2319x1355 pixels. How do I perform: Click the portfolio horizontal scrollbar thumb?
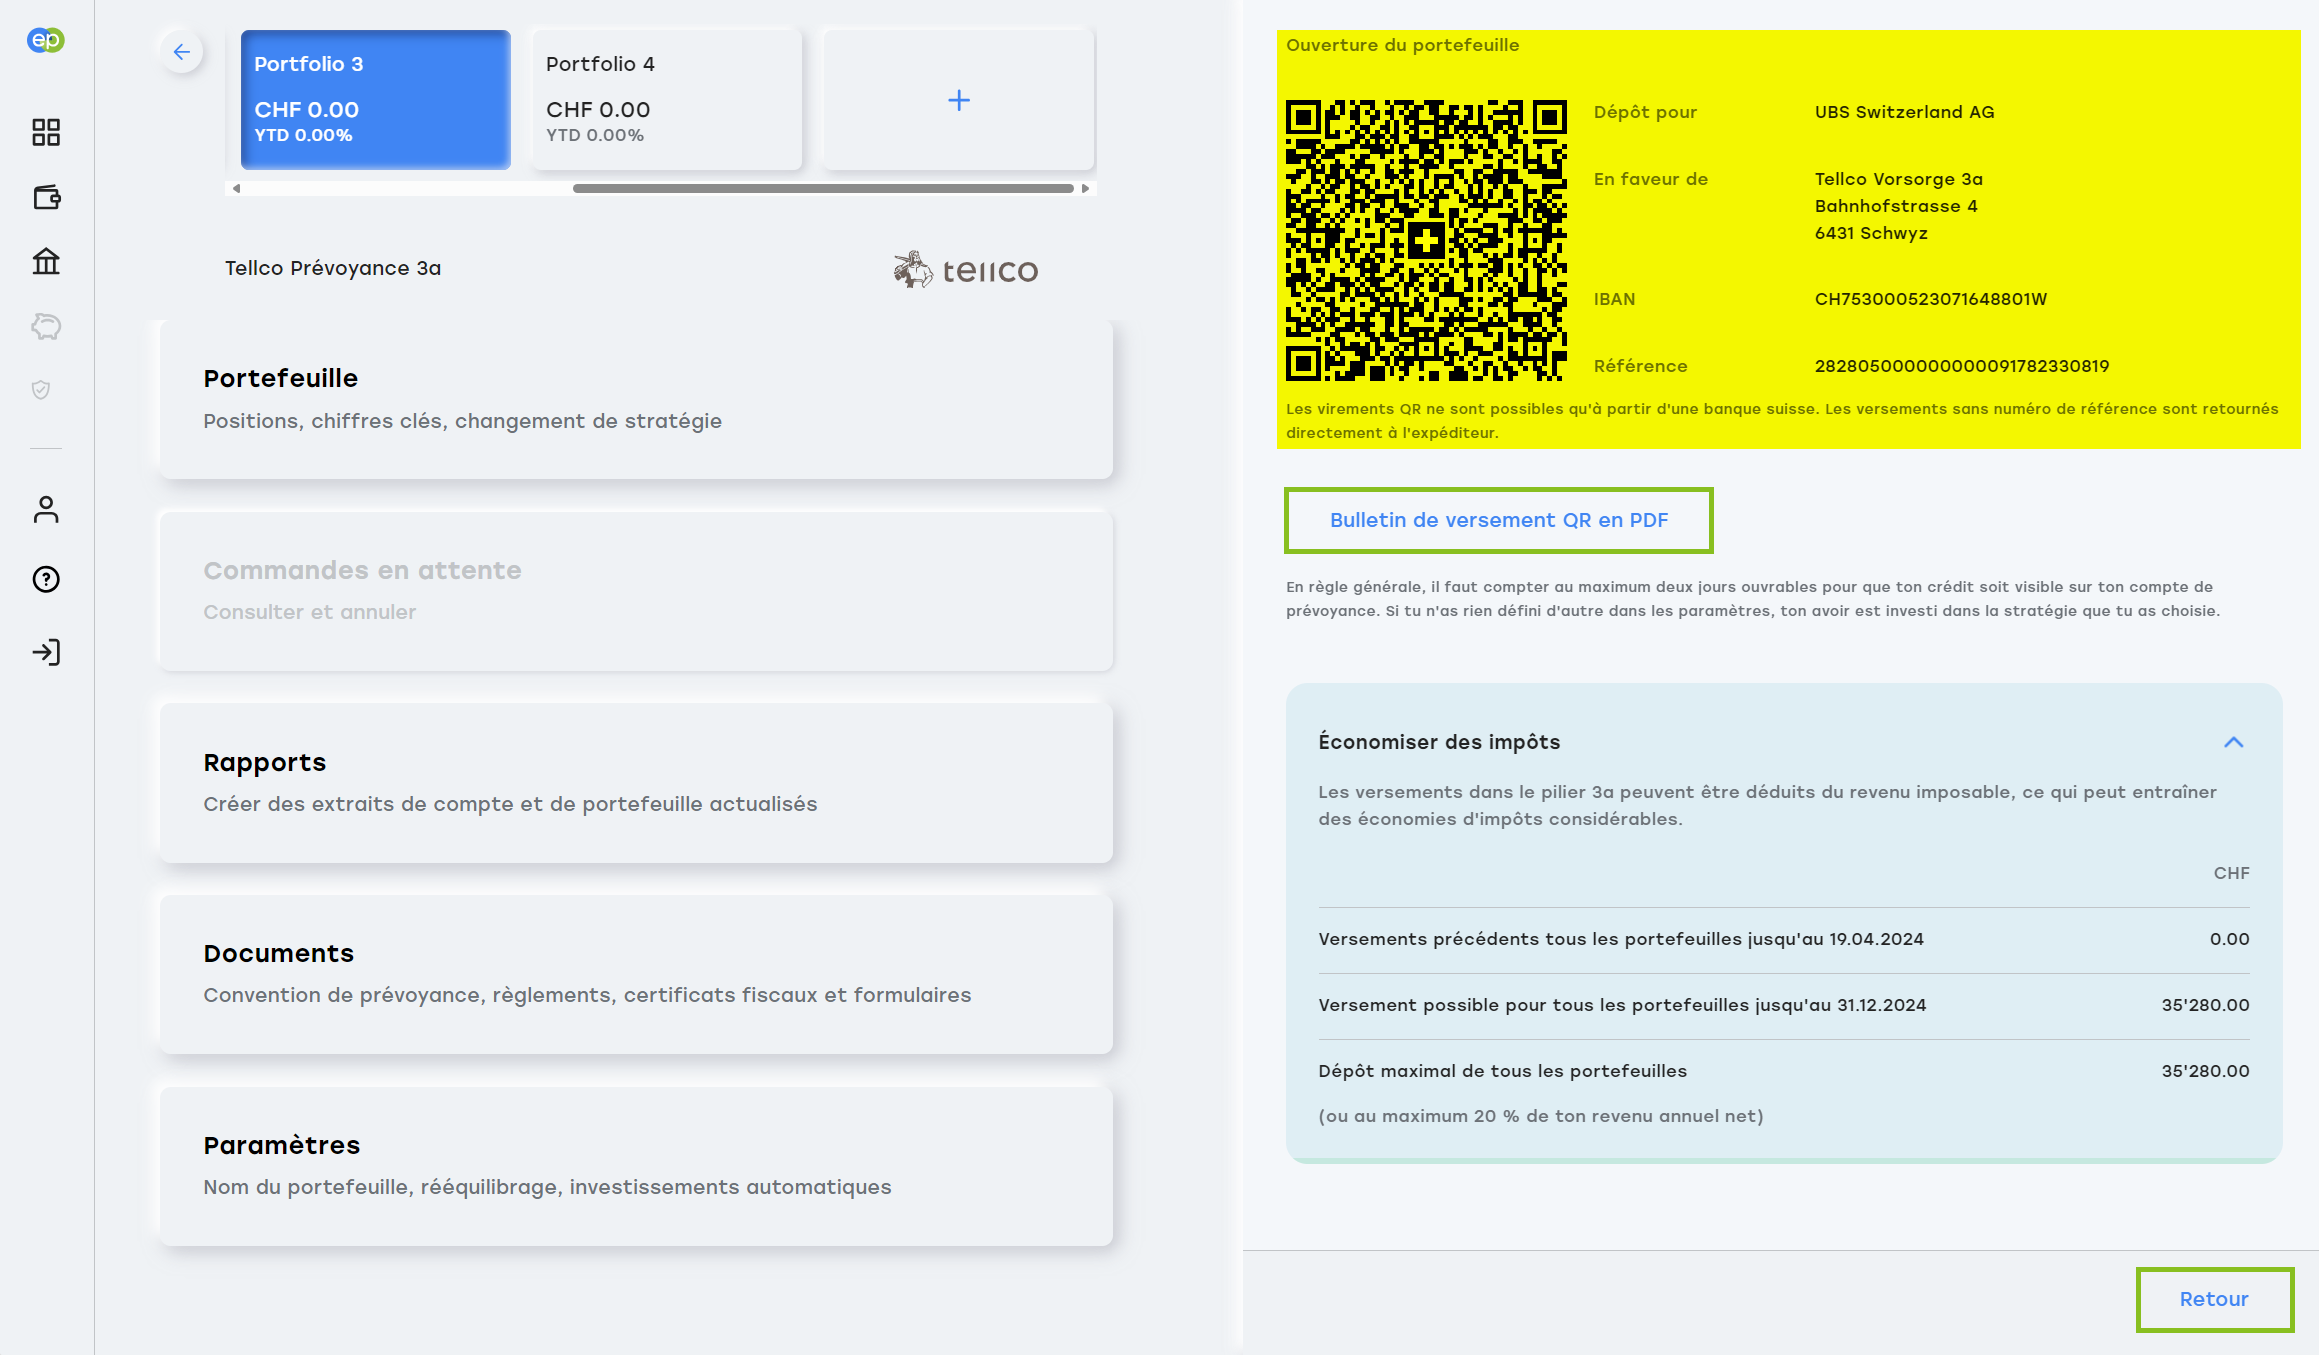(822, 188)
